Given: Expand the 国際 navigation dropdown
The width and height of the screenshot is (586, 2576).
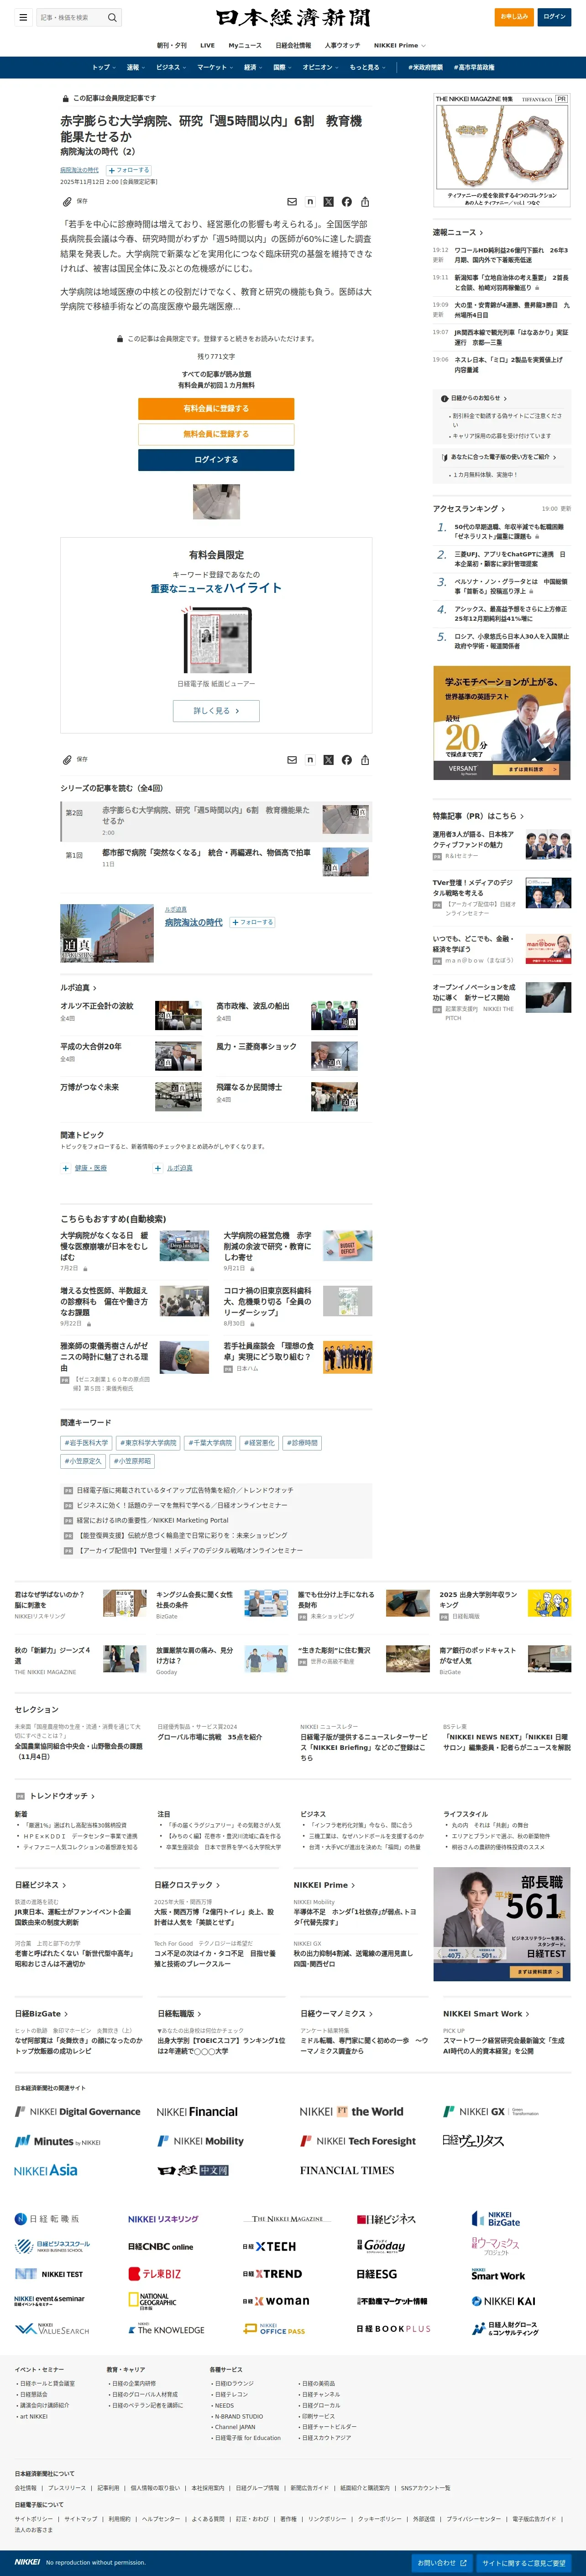Looking at the screenshot, I should [282, 67].
